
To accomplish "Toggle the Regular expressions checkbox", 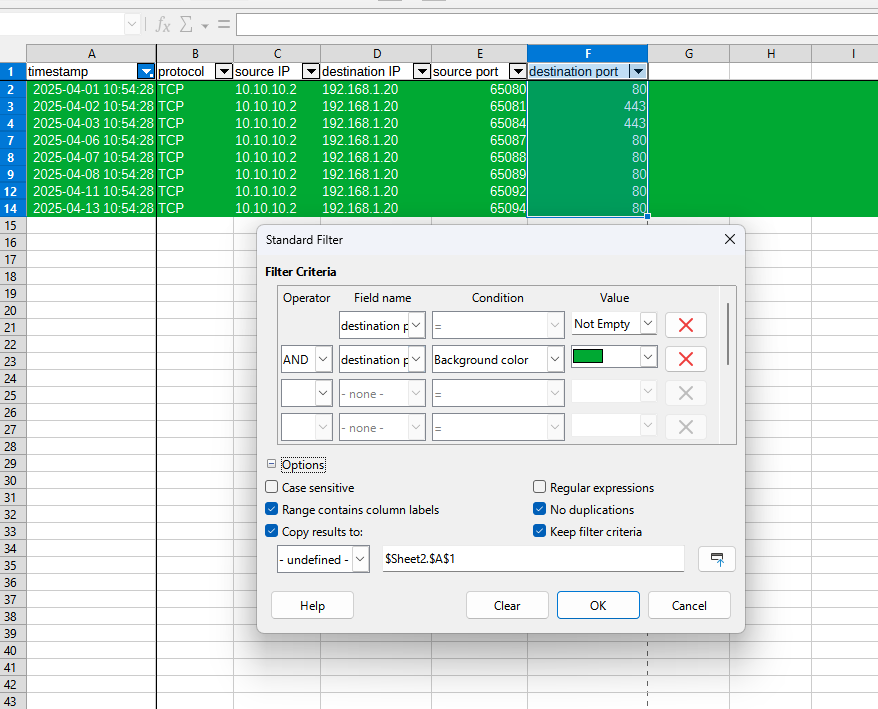I will click(540, 488).
